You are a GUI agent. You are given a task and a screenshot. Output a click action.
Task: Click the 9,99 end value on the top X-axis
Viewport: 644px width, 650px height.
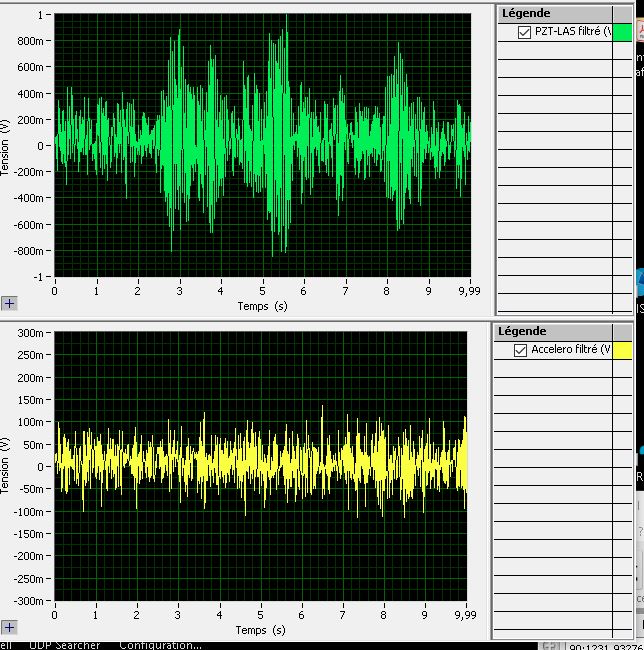click(x=470, y=291)
